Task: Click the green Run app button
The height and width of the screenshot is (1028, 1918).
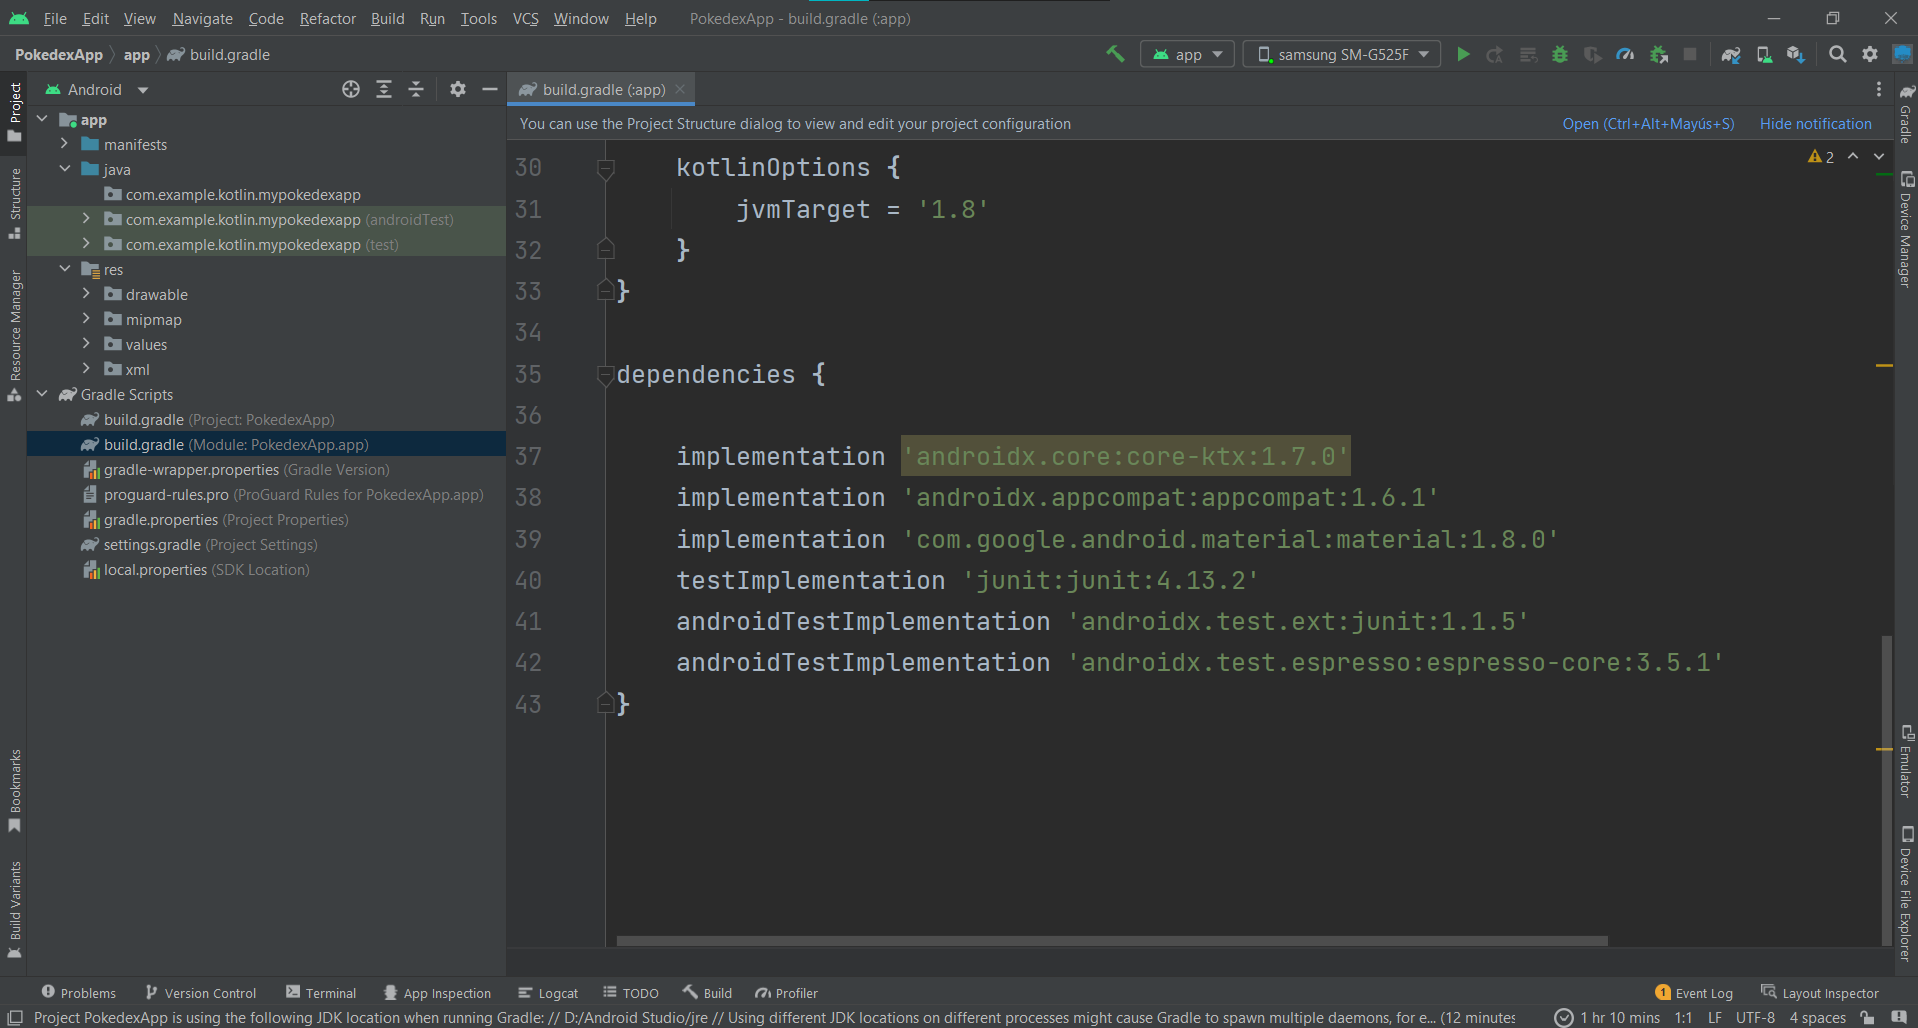Action: click(1463, 55)
